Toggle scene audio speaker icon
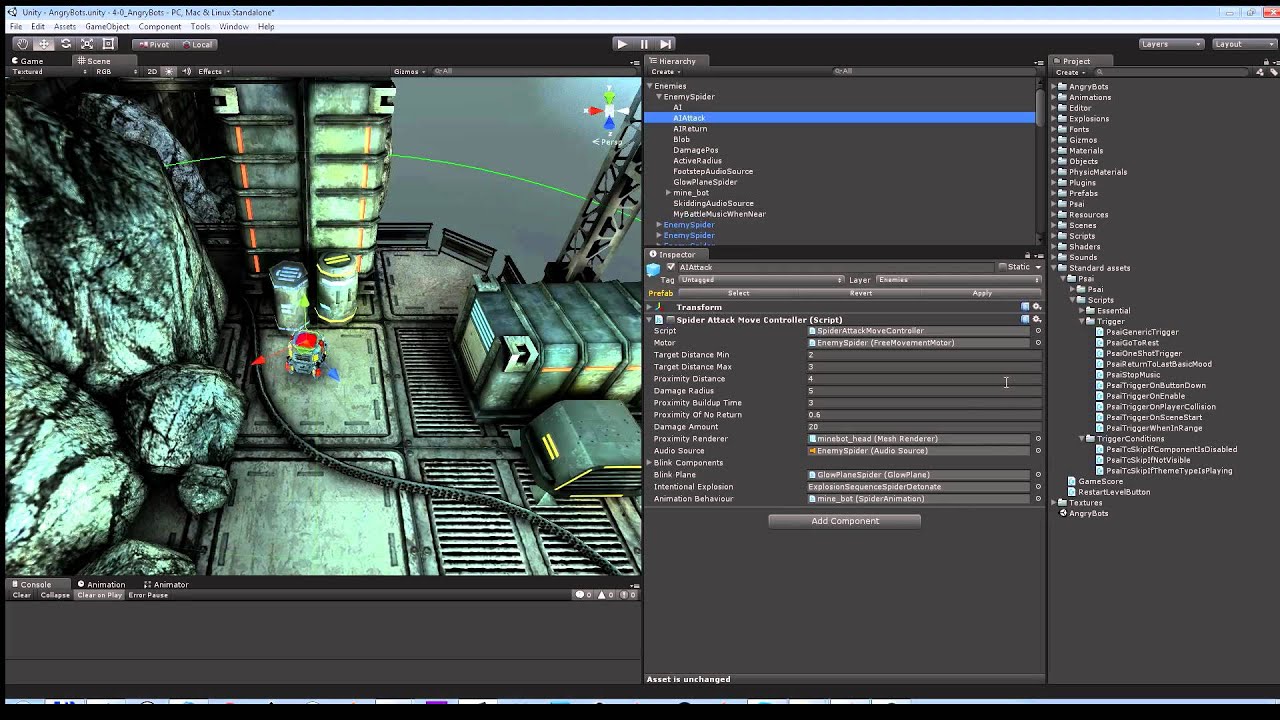The height and width of the screenshot is (720, 1280). coord(187,72)
